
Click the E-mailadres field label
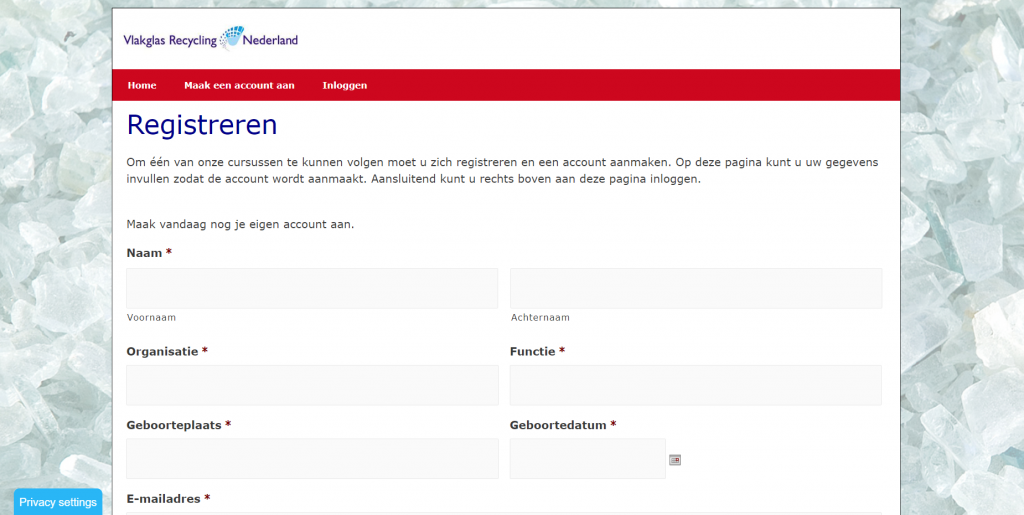(x=163, y=498)
